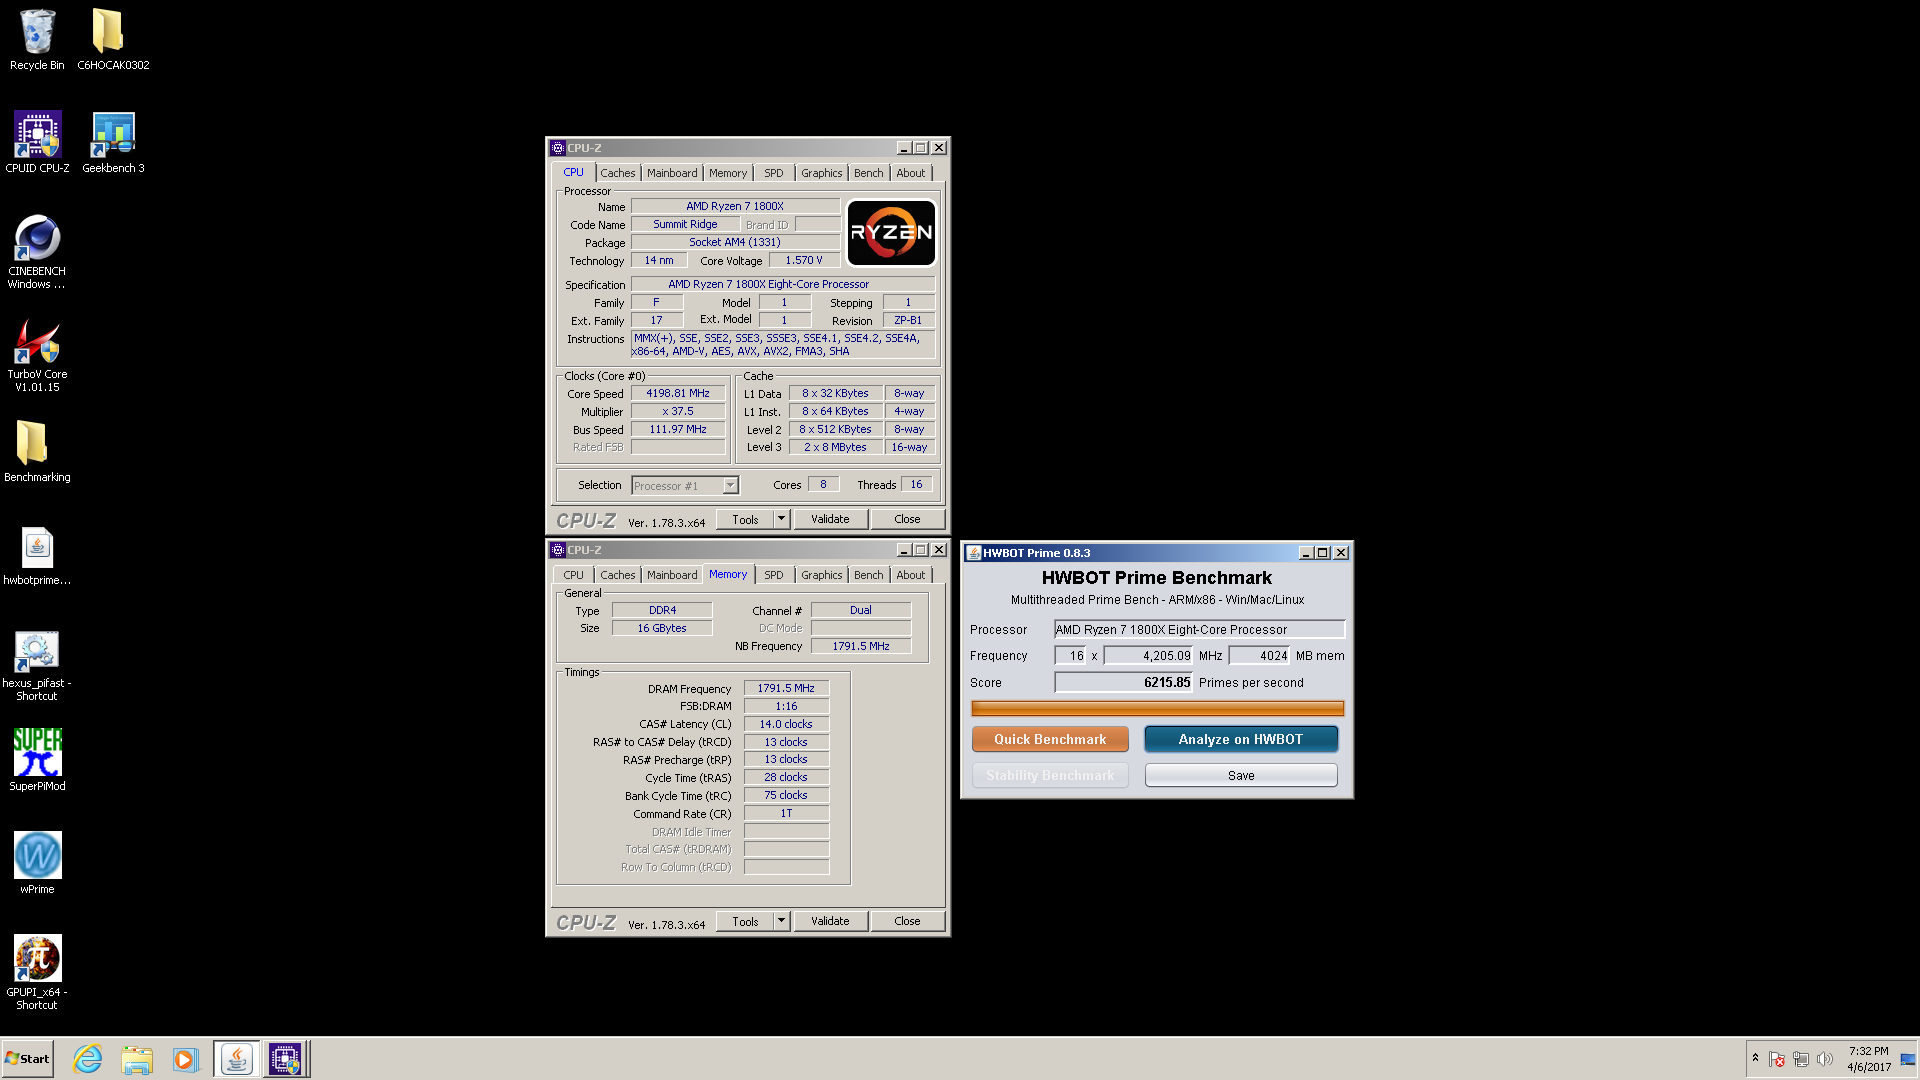This screenshot has width=1920, height=1080.
Task: Open the C6HOCAK0302 folder icon
Action: [113, 40]
